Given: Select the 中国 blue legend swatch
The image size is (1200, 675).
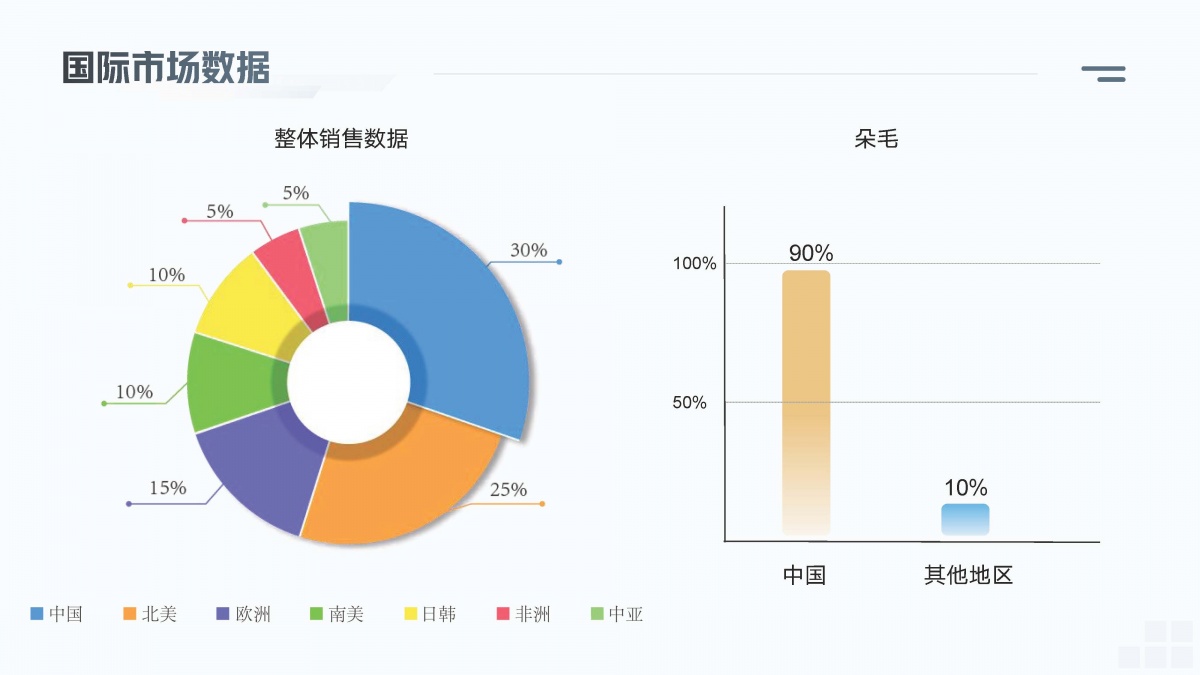Looking at the screenshot, I should (x=37, y=614).
